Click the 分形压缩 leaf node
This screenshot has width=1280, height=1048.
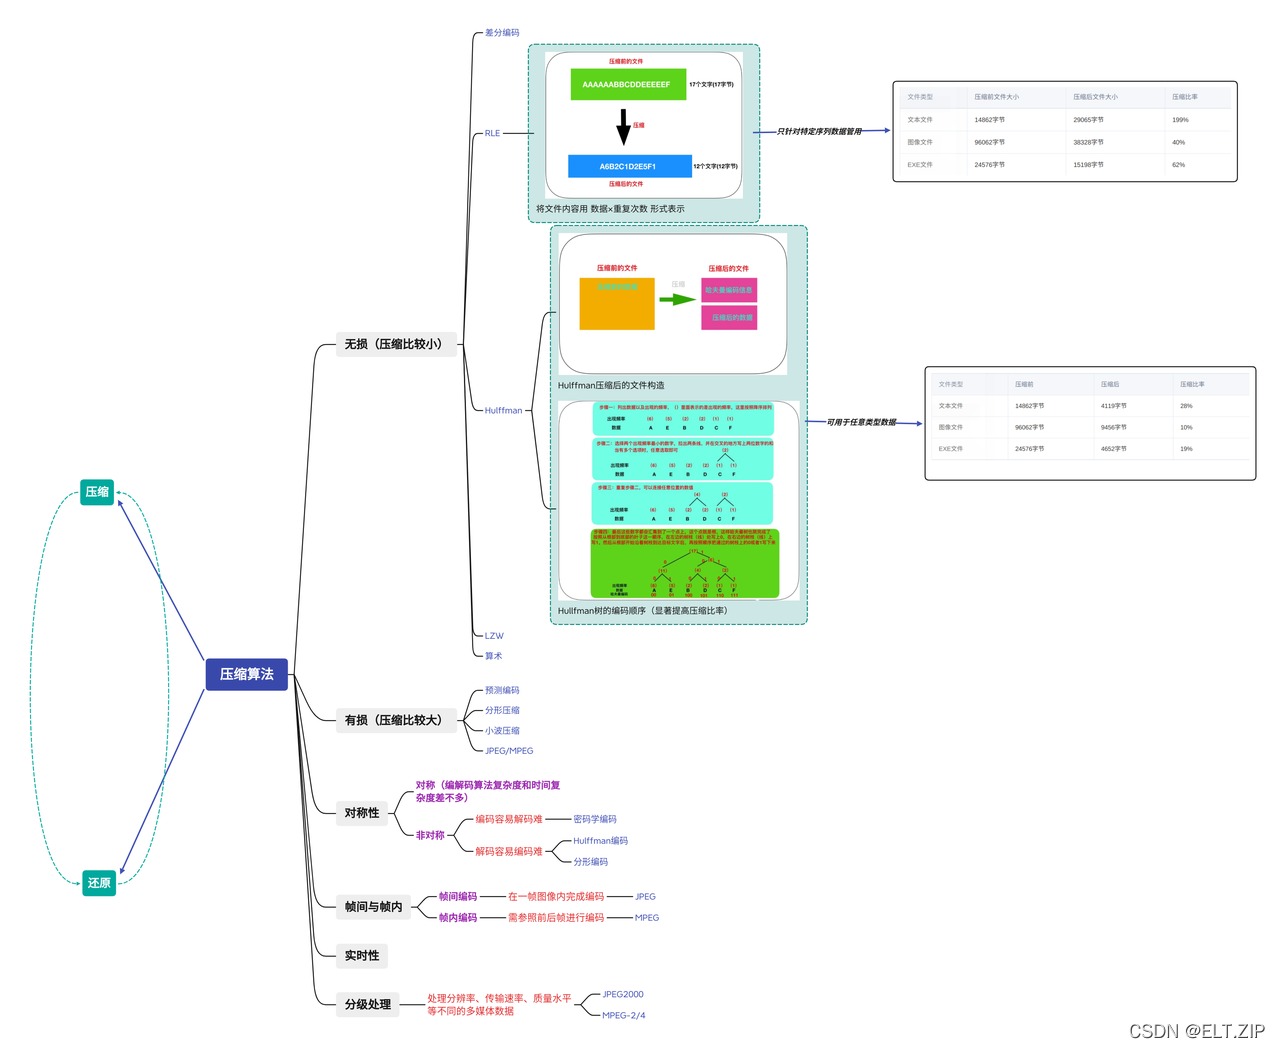[502, 710]
